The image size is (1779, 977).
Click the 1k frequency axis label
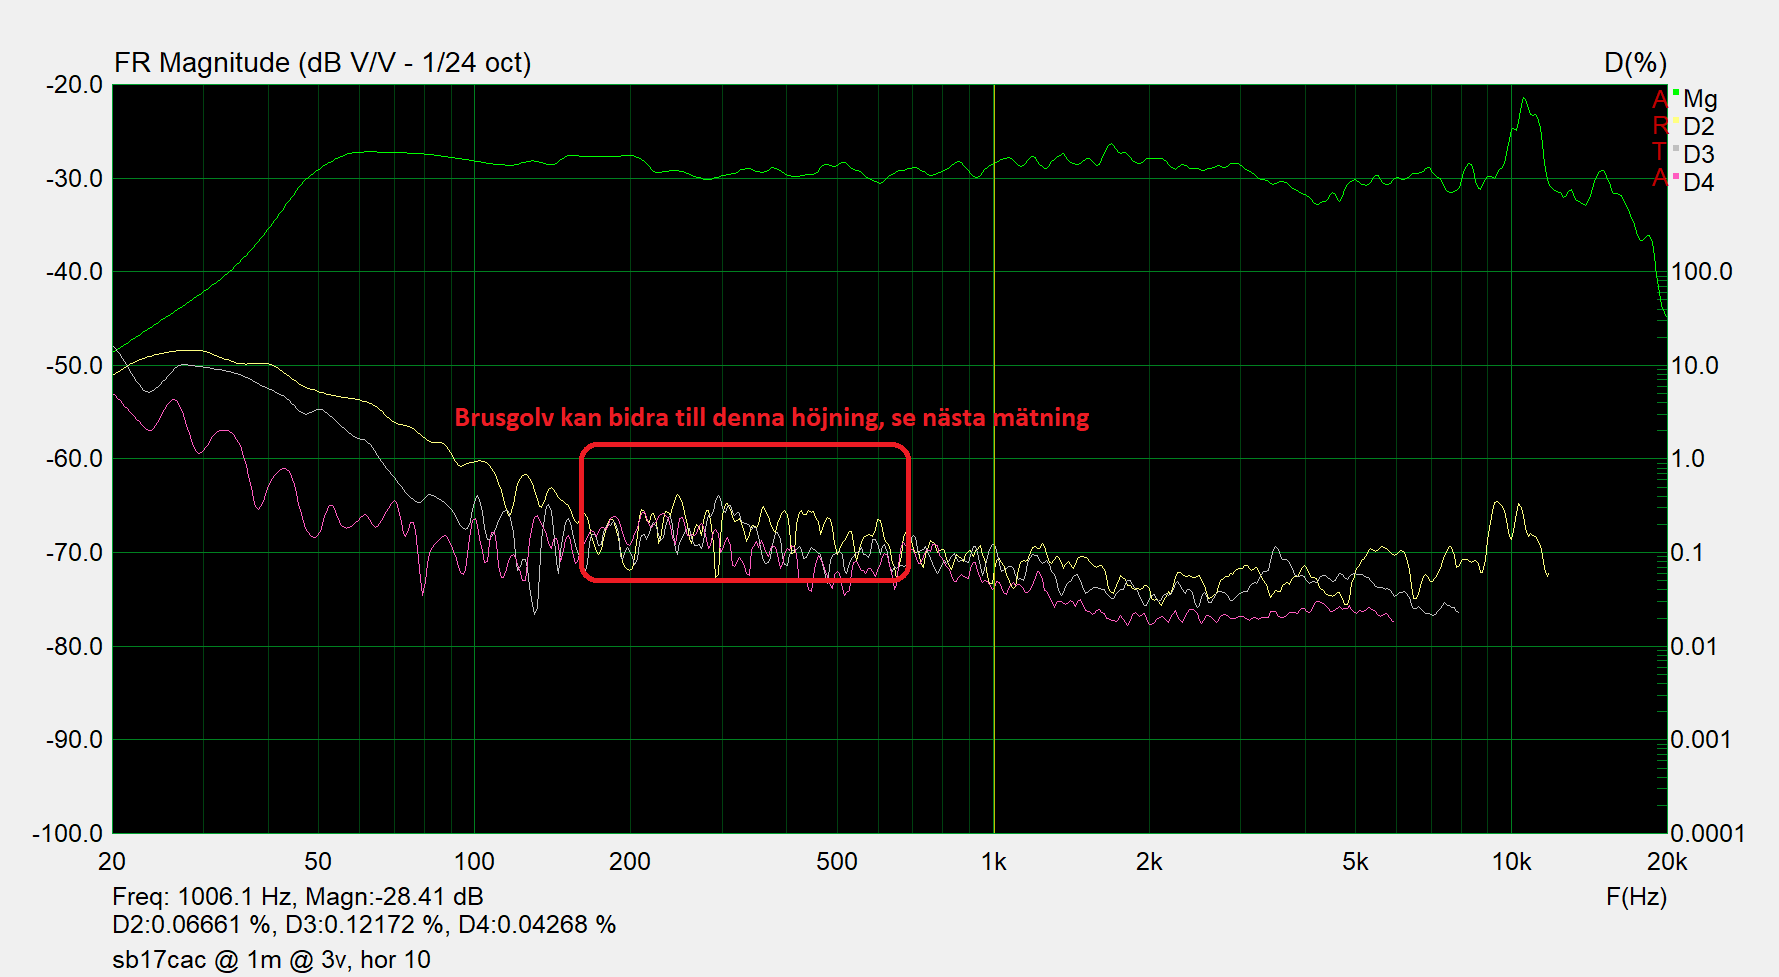click(x=994, y=862)
